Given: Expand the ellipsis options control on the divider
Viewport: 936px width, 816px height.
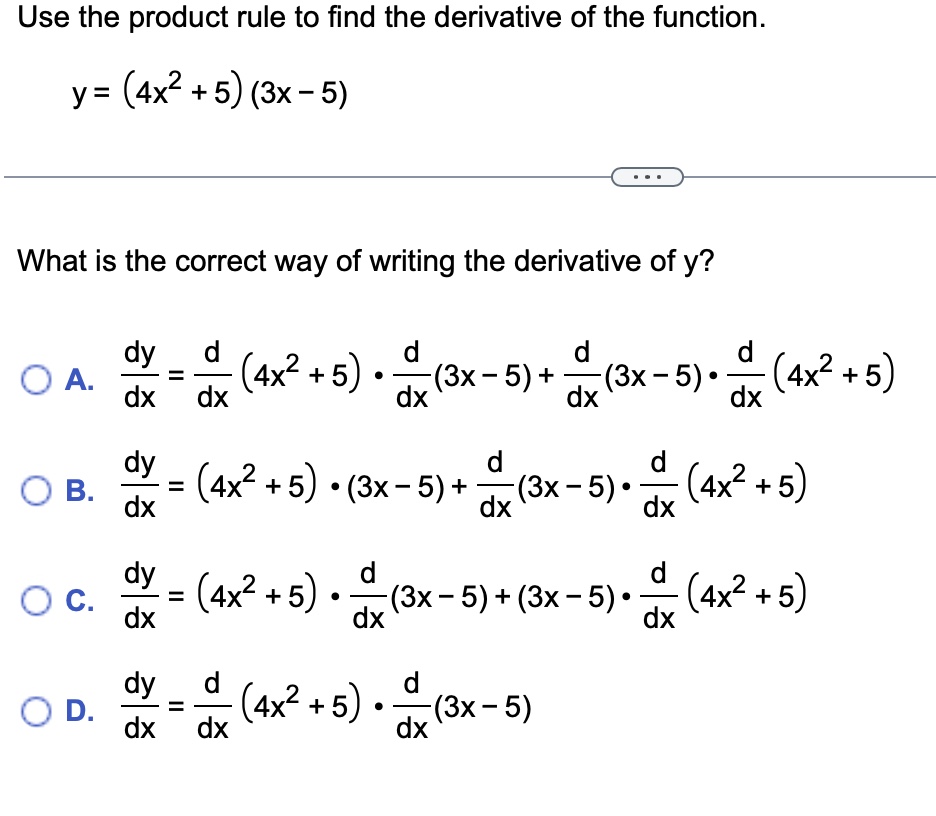Looking at the screenshot, I should click(x=646, y=175).
